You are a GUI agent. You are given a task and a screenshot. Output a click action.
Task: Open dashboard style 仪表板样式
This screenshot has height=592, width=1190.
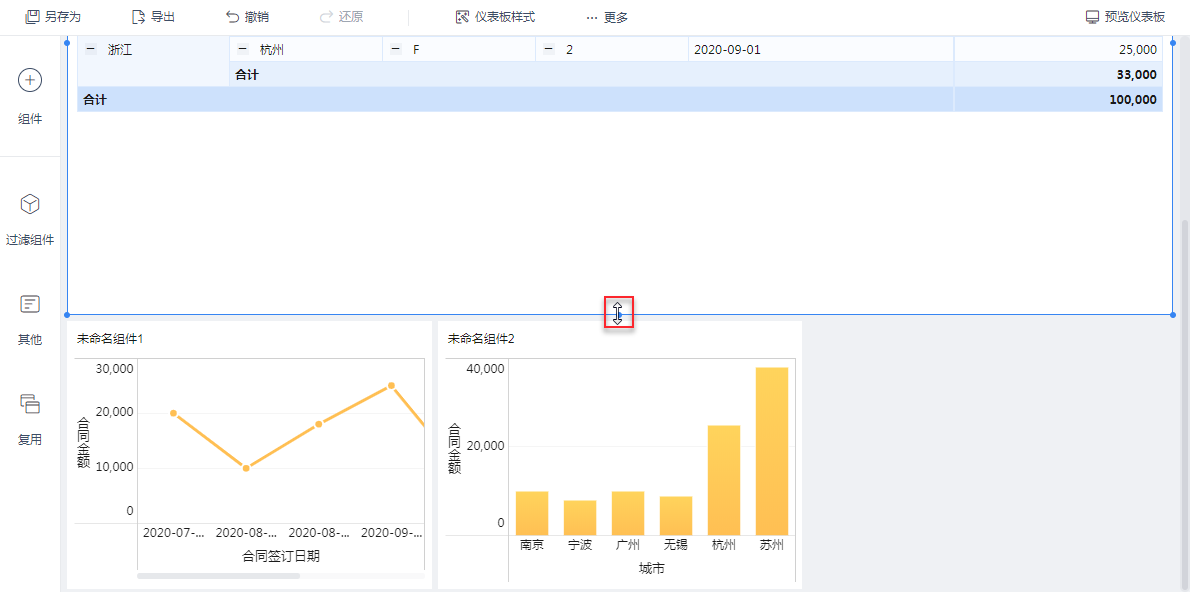click(495, 17)
